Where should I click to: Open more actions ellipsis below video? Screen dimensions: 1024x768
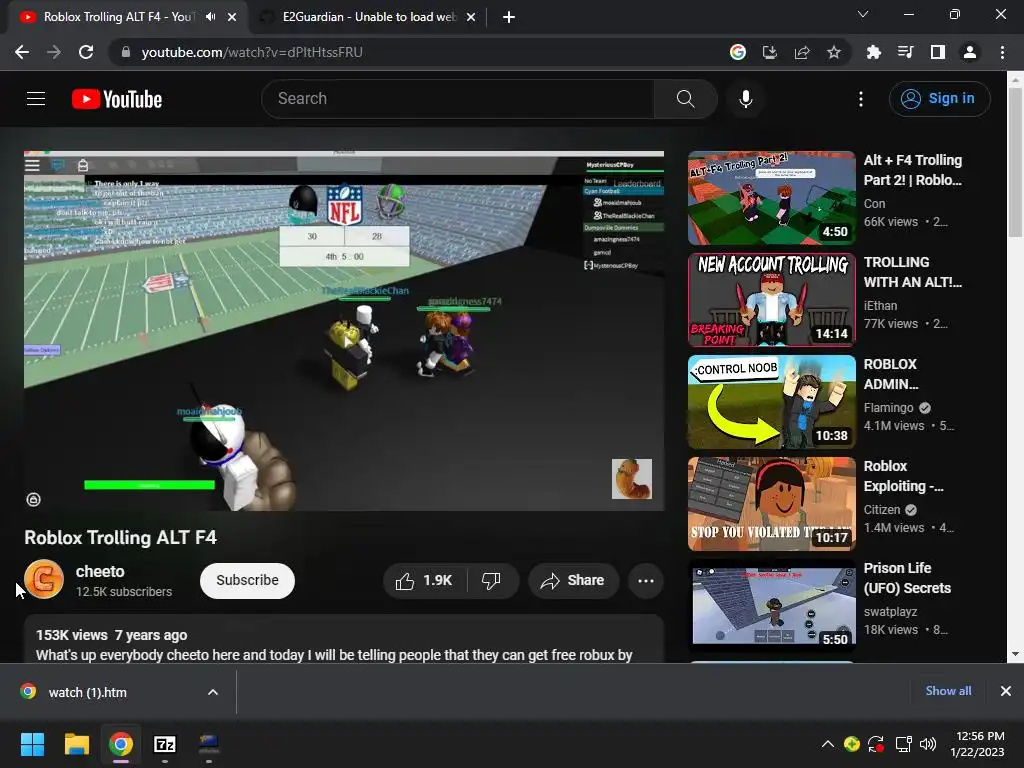(646, 581)
